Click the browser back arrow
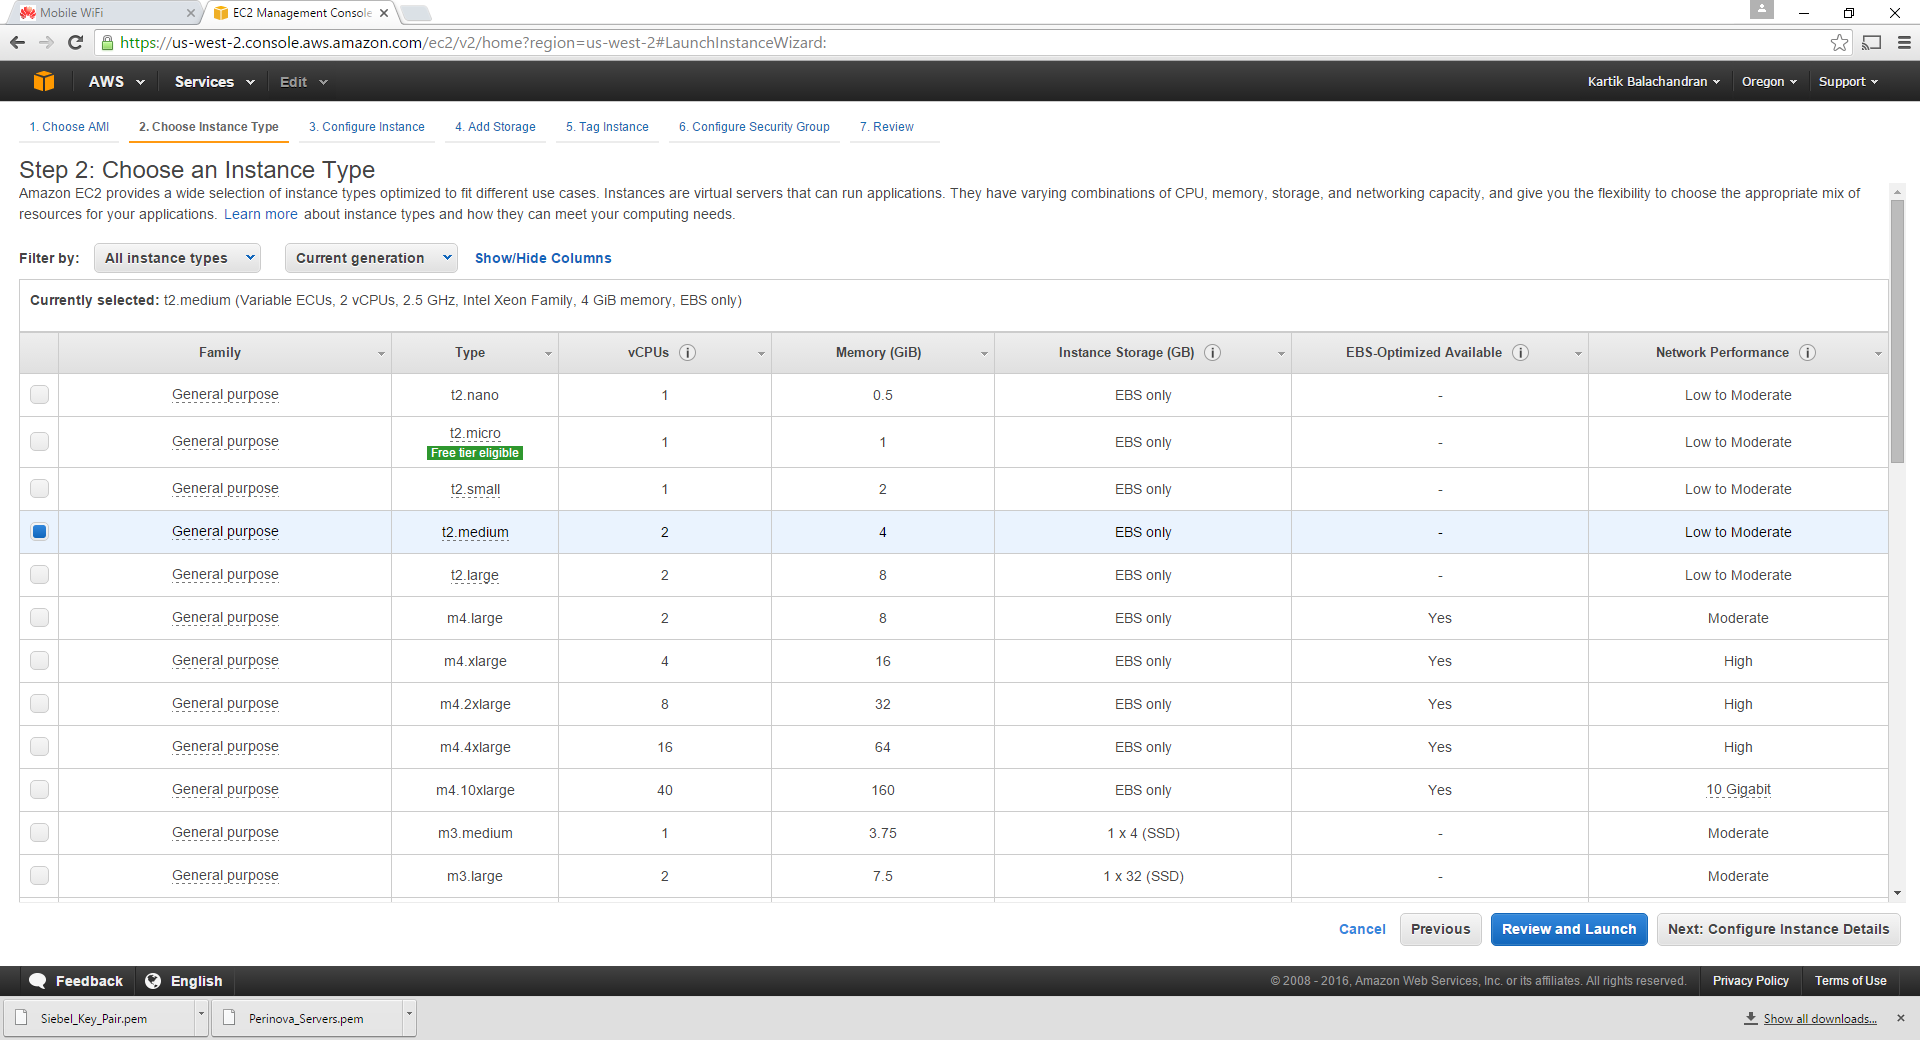 [17, 42]
